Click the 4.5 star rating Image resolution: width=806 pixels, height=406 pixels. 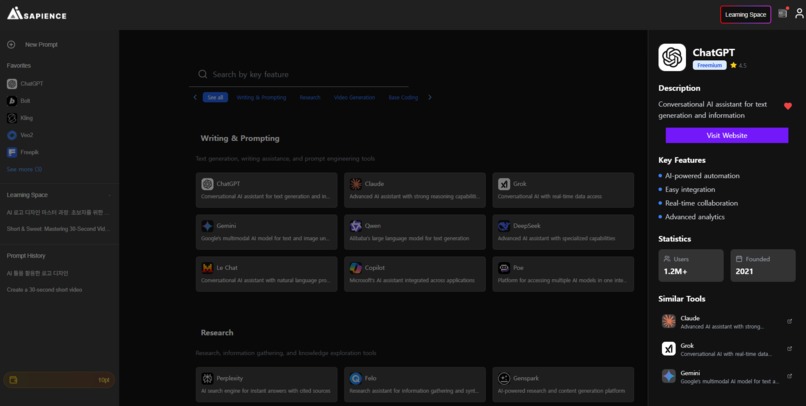(738, 65)
